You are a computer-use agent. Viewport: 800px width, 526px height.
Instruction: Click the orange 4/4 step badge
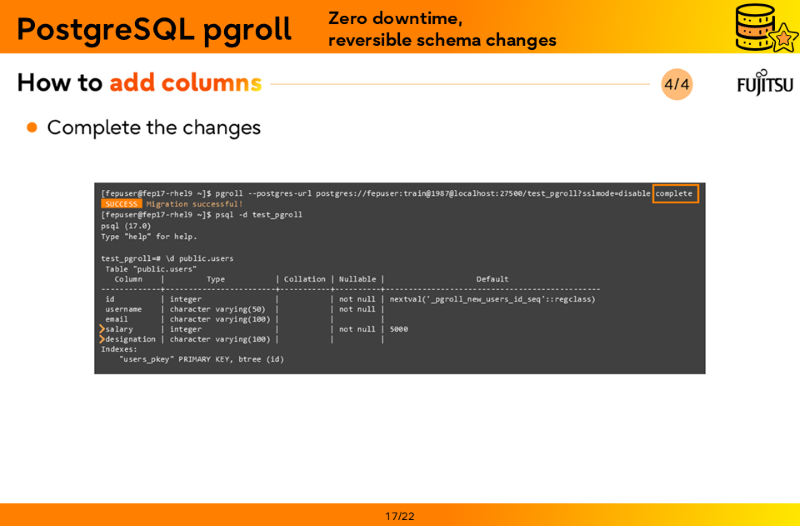pyautogui.click(x=677, y=84)
